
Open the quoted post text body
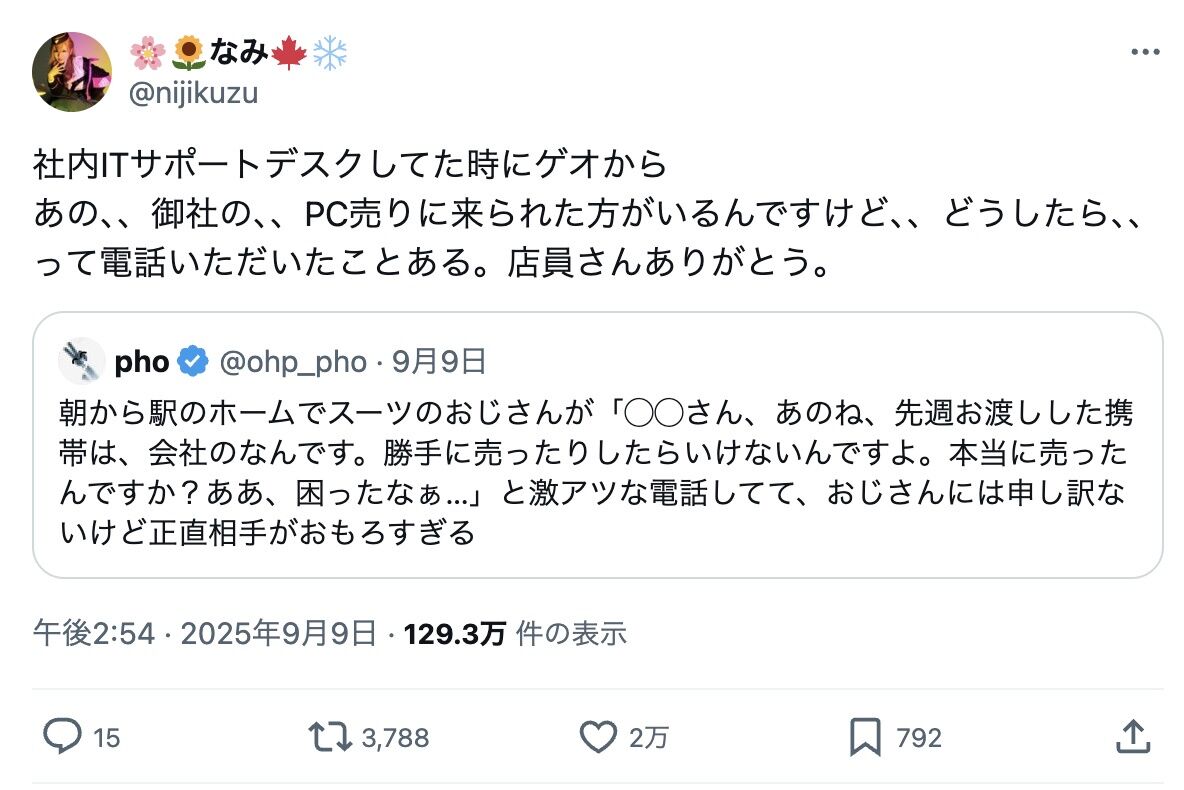coord(597,472)
